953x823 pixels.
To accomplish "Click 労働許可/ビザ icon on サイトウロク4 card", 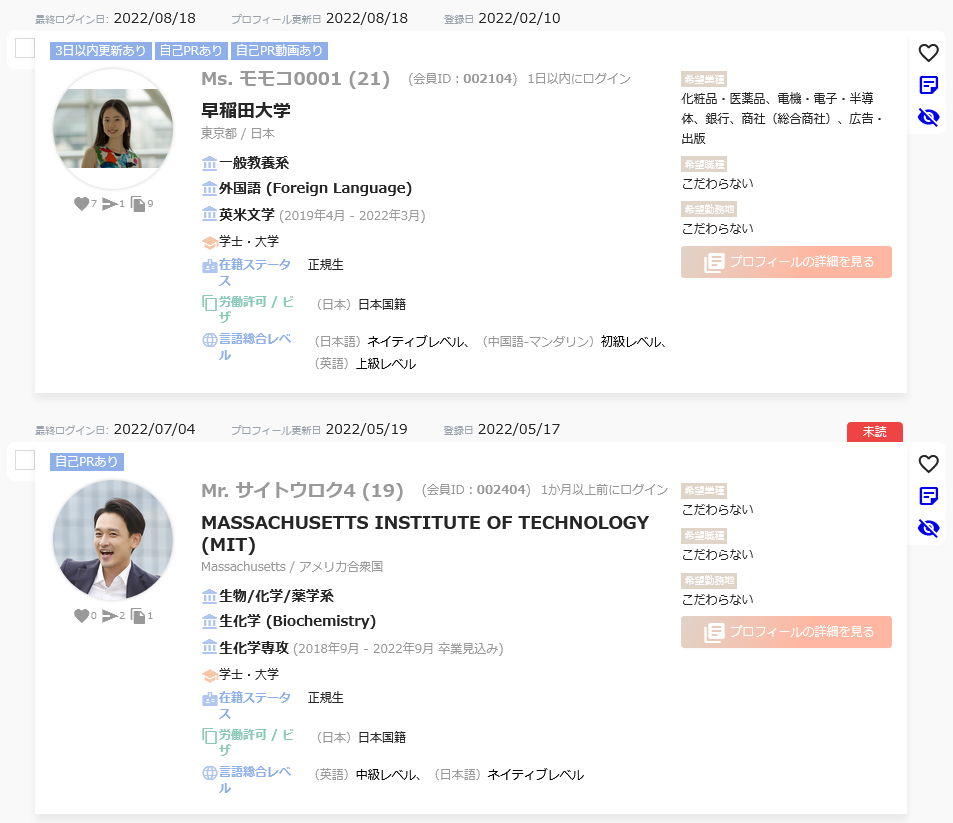I will pos(209,735).
